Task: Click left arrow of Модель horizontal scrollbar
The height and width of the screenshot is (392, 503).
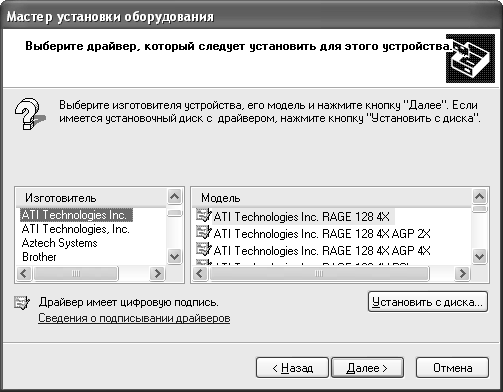Action: [200, 274]
